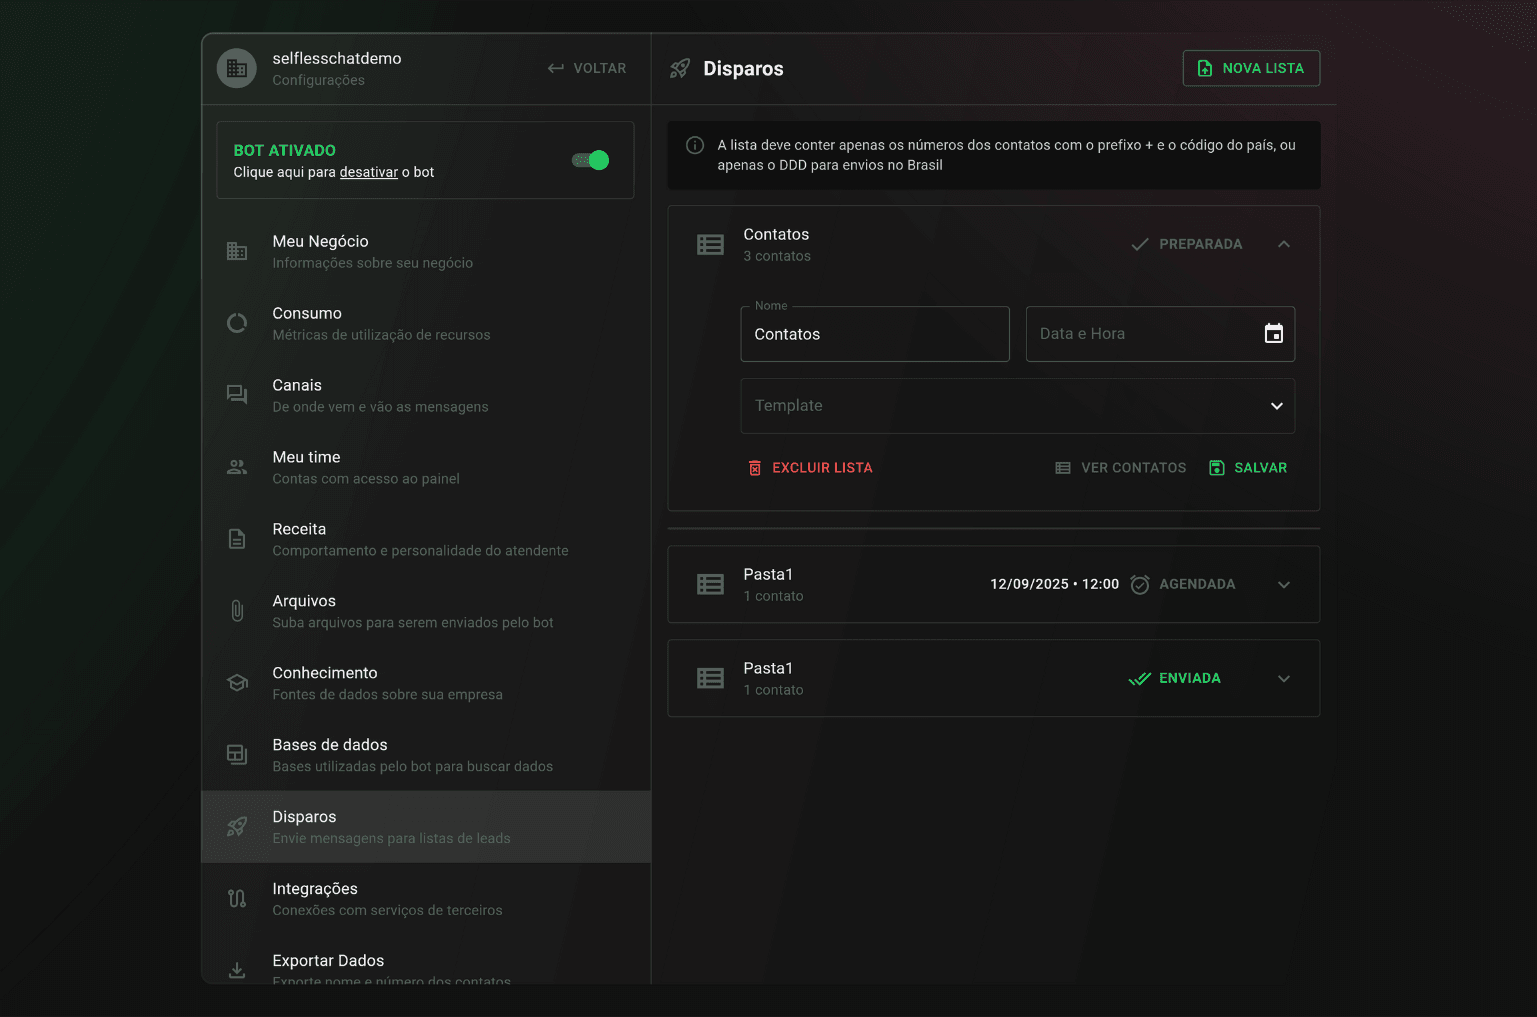This screenshot has width=1537, height=1017.
Task: Click the trash icon of EXCLUIR LISTA
Action: click(755, 468)
